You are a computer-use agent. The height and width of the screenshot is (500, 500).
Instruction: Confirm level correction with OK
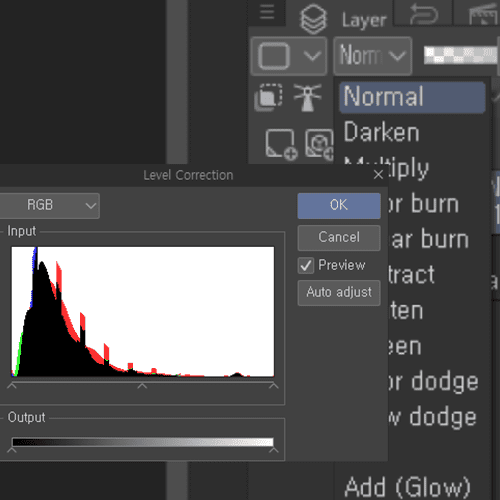(x=339, y=206)
